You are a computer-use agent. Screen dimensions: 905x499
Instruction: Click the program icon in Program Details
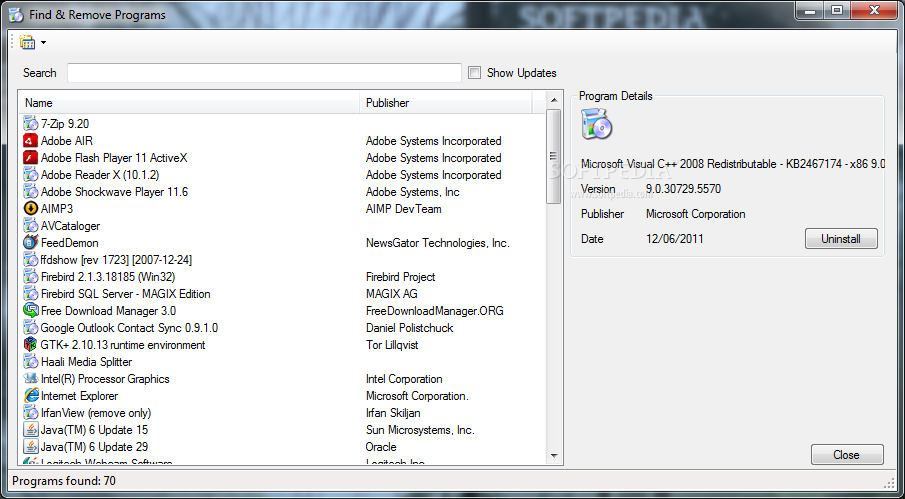596,123
